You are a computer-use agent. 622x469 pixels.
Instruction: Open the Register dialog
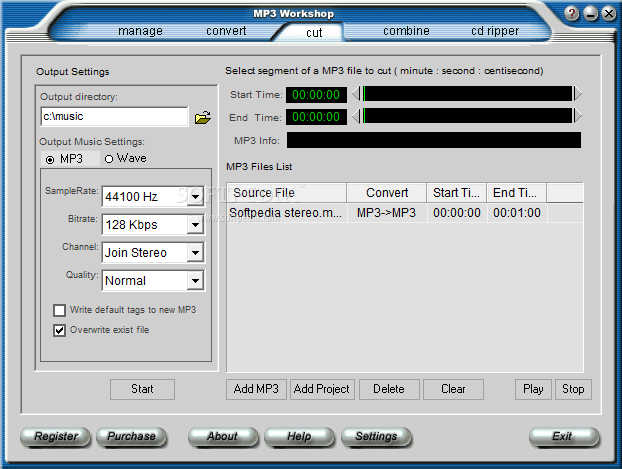pyautogui.click(x=56, y=437)
